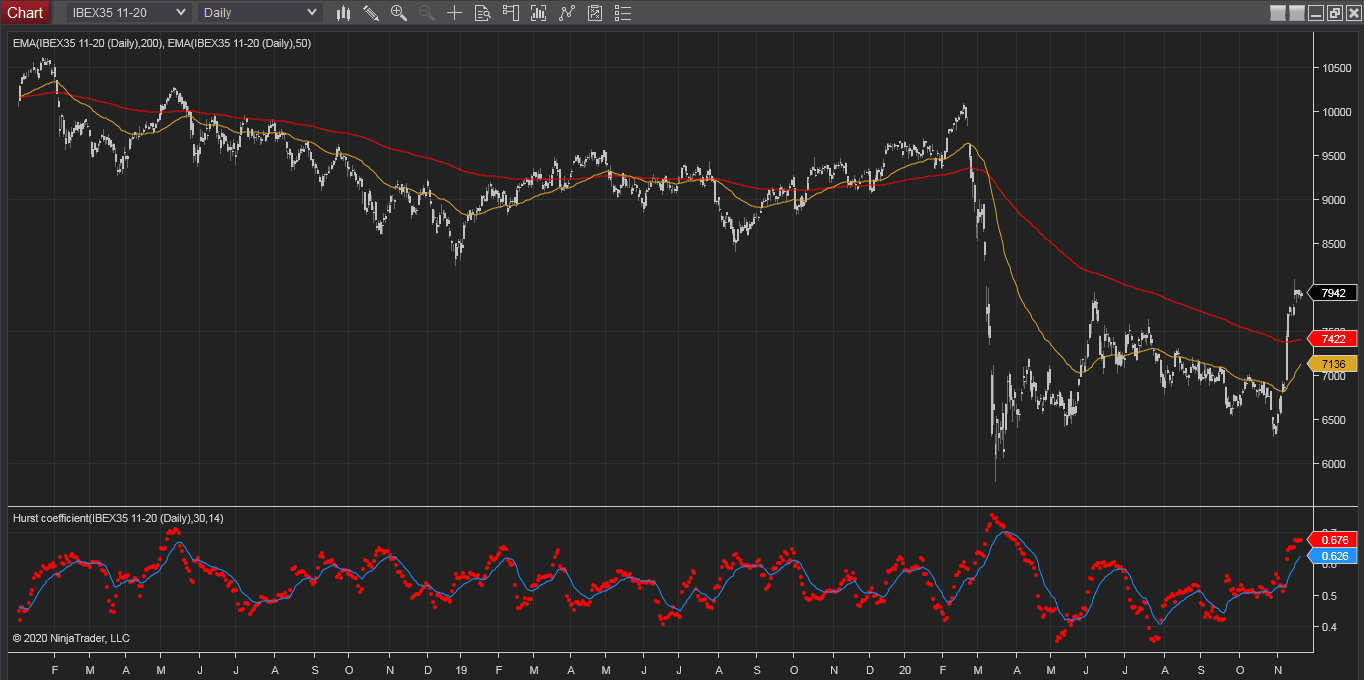Click the blue 0.626 Hurst value marker
This screenshot has height=680, width=1364.
pyautogui.click(x=1334, y=556)
